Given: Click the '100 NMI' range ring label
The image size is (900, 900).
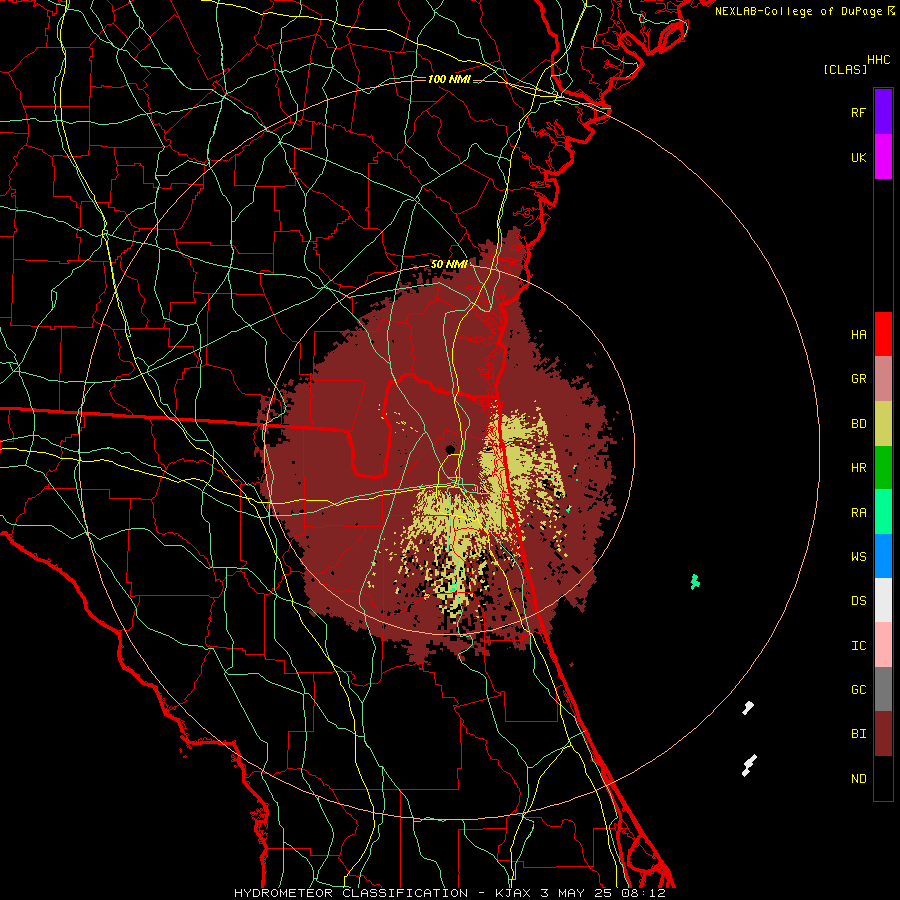Looking at the screenshot, I should tap(449, 79).
